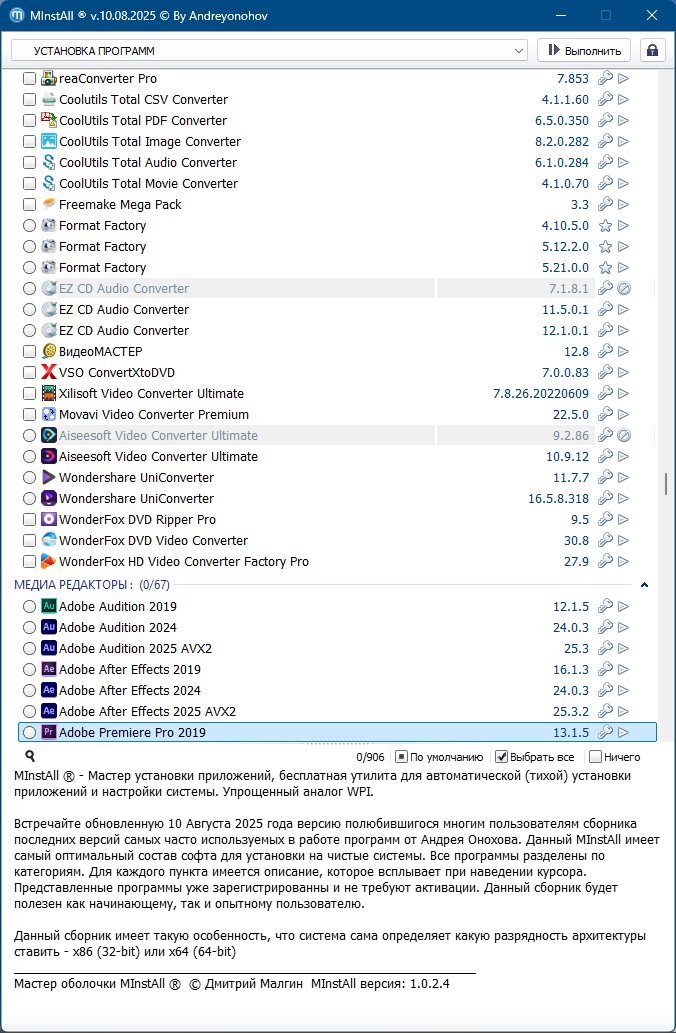The width and height of the screenshot is (676, 1033).
Task: Toggle the Выбрать все checkbox
Action: [x=501, y=757]
